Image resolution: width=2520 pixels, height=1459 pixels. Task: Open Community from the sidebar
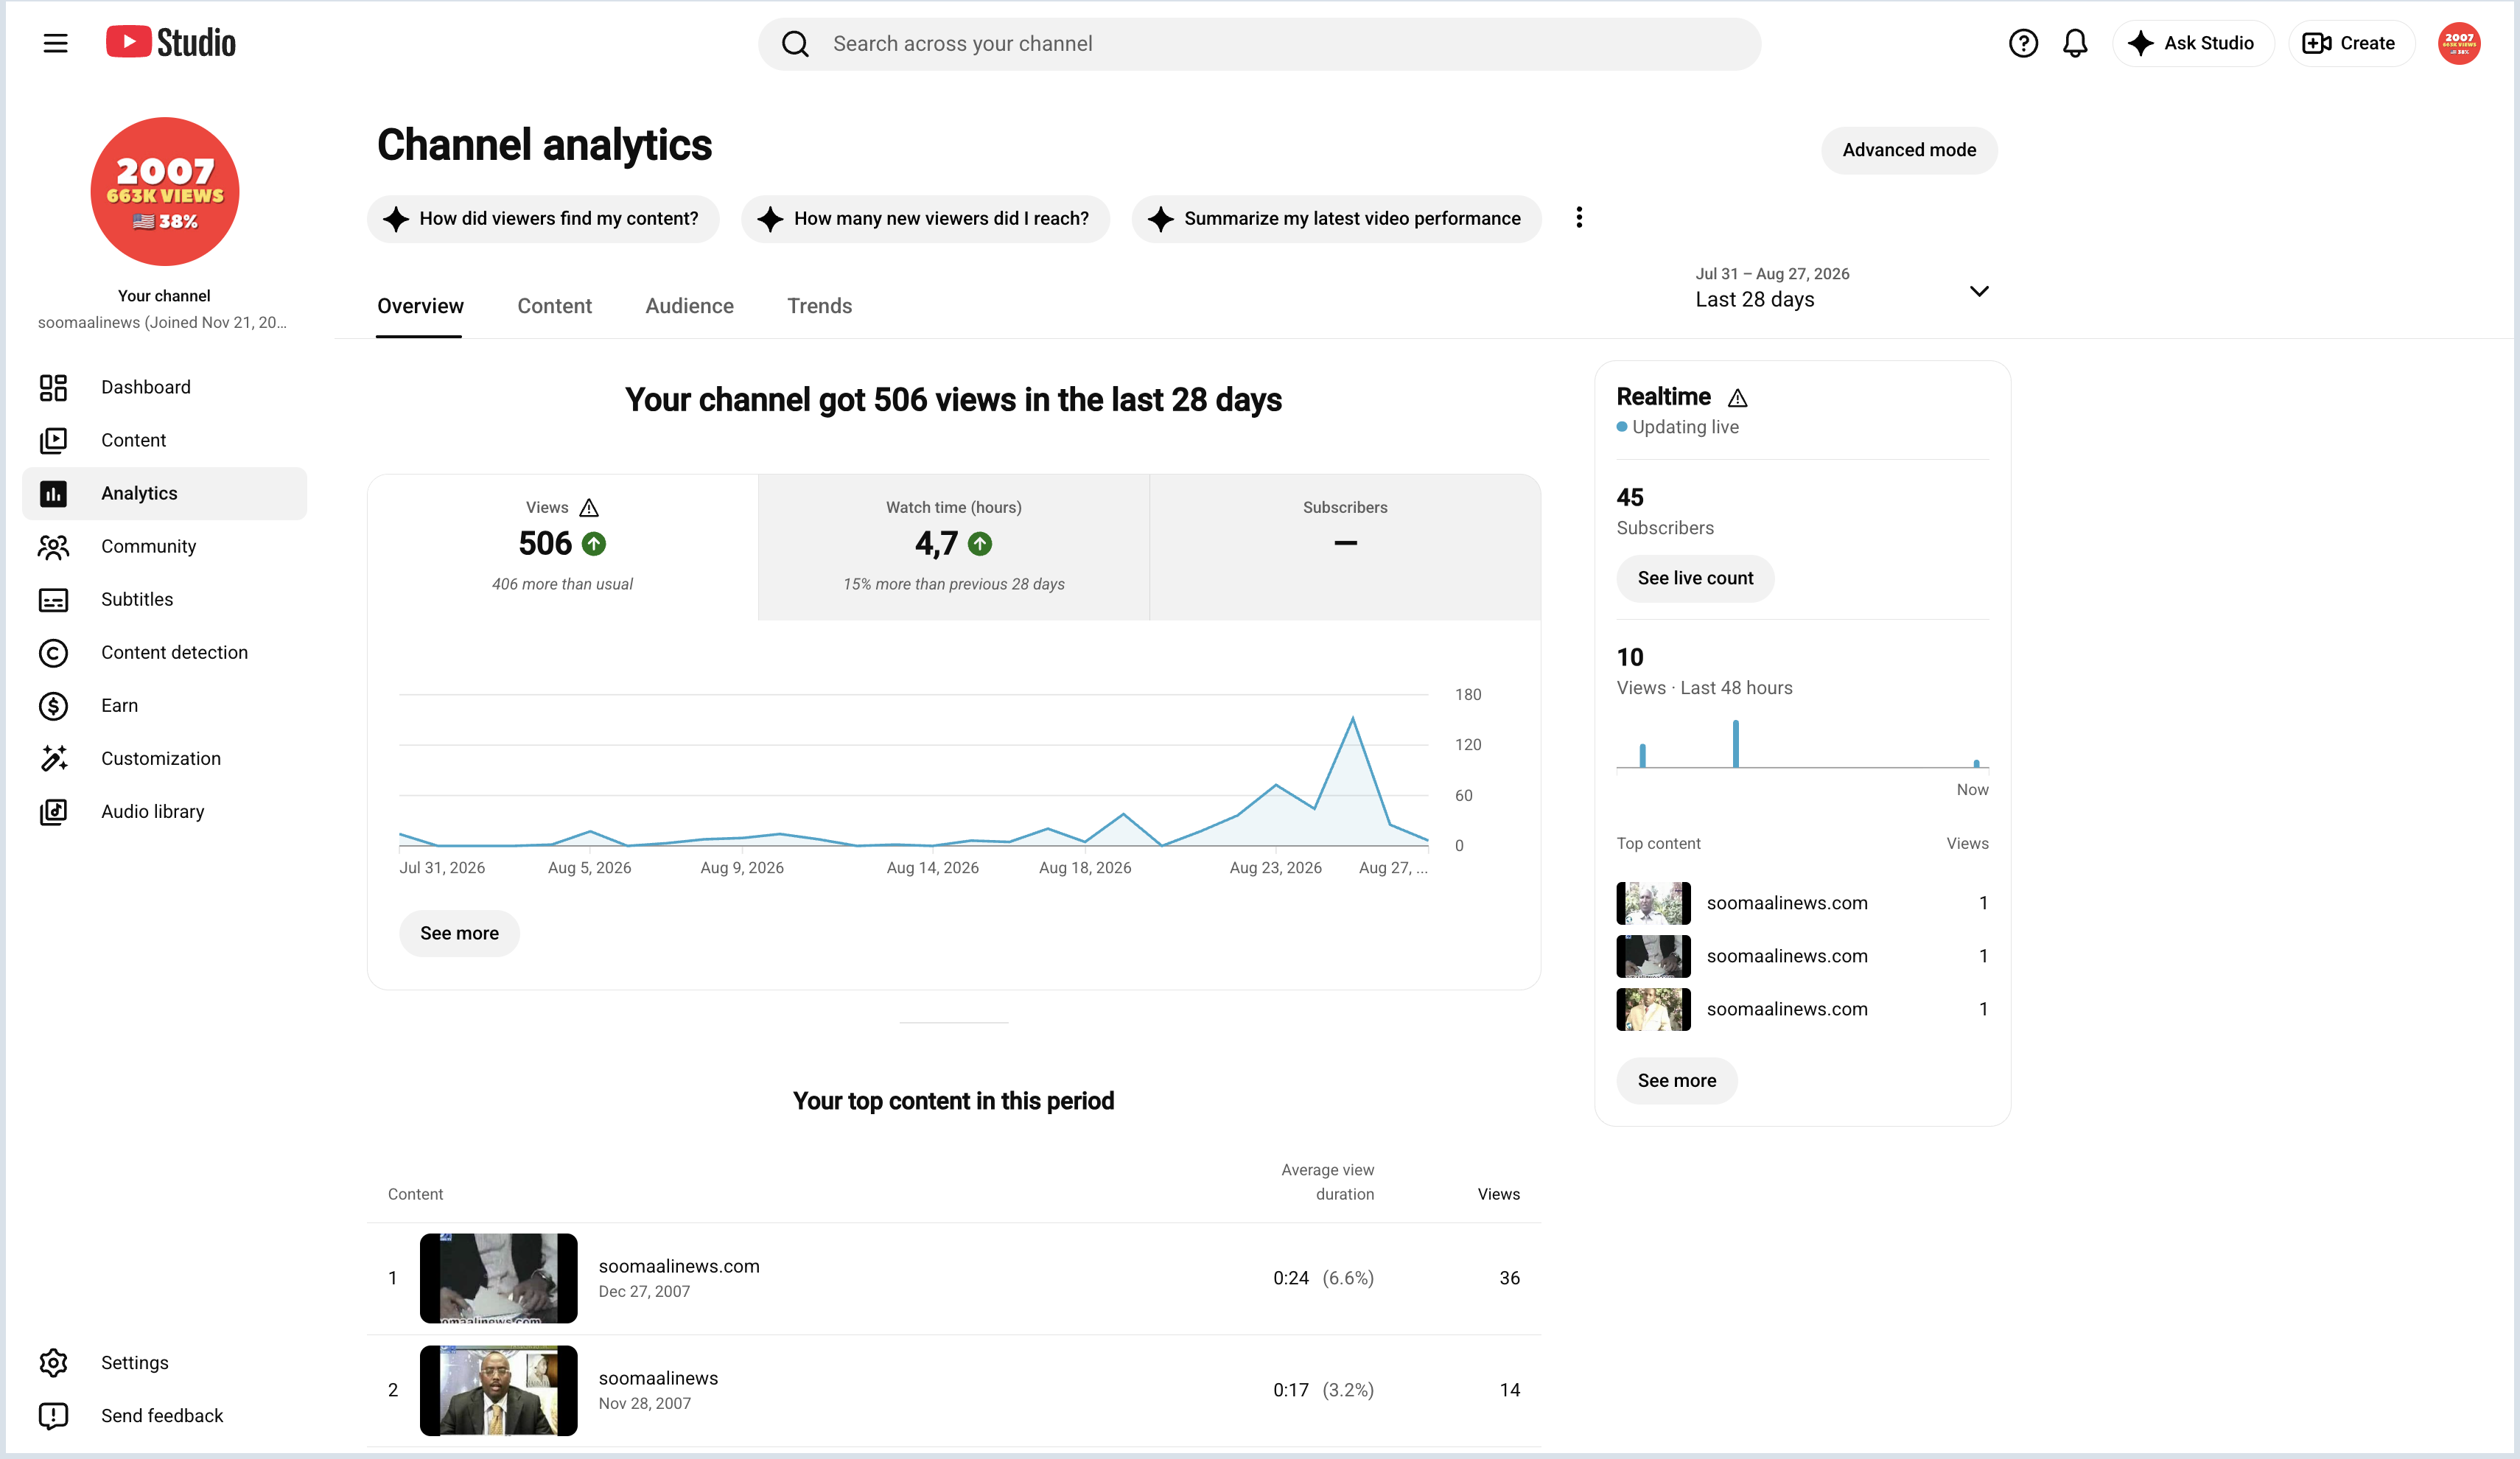point(165,546)
